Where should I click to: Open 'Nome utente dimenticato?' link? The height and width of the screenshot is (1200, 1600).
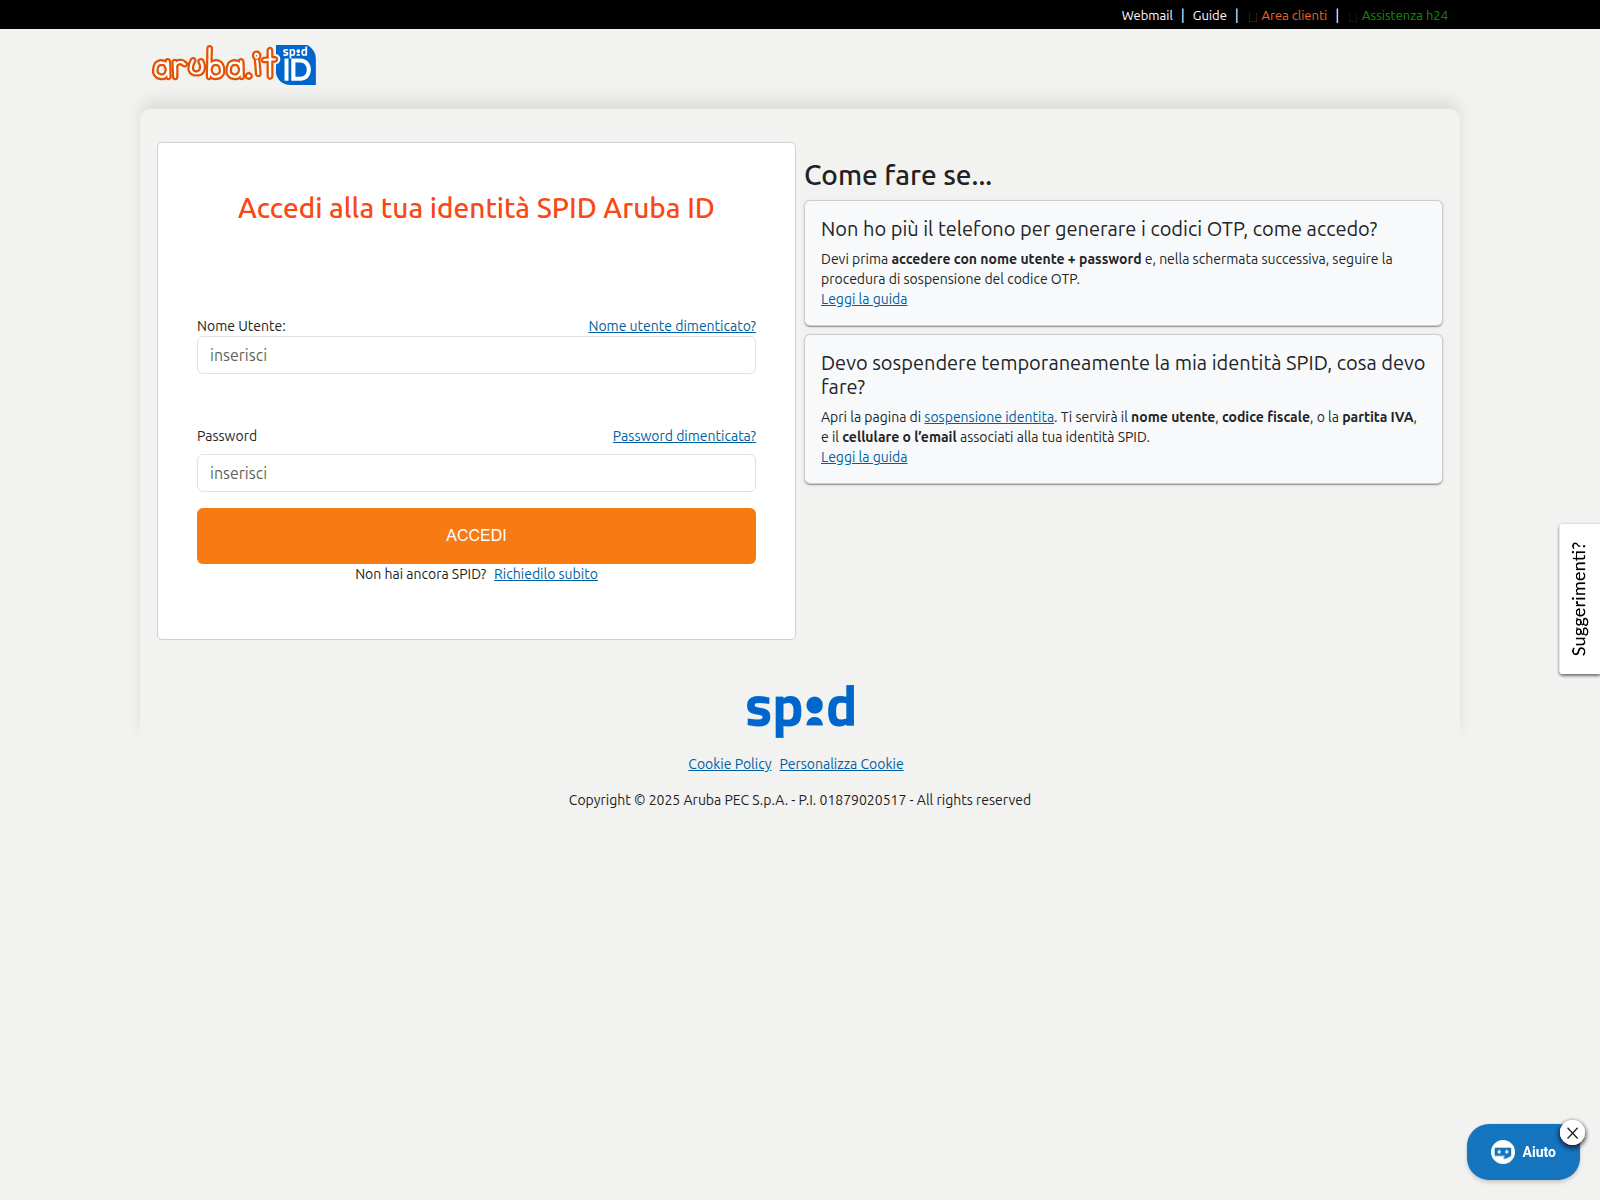click(672, 326)
